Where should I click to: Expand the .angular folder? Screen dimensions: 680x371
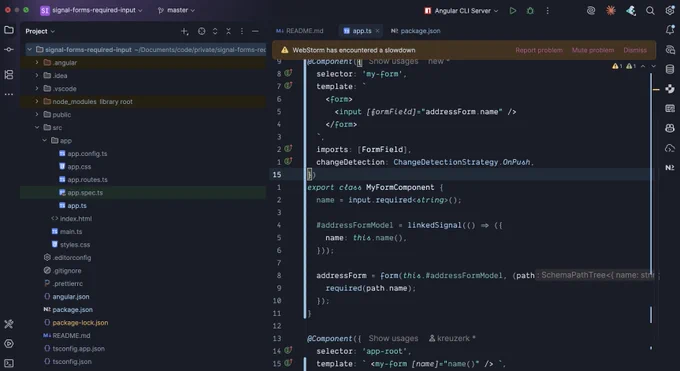pyautogui.click(x=36, y=62)
